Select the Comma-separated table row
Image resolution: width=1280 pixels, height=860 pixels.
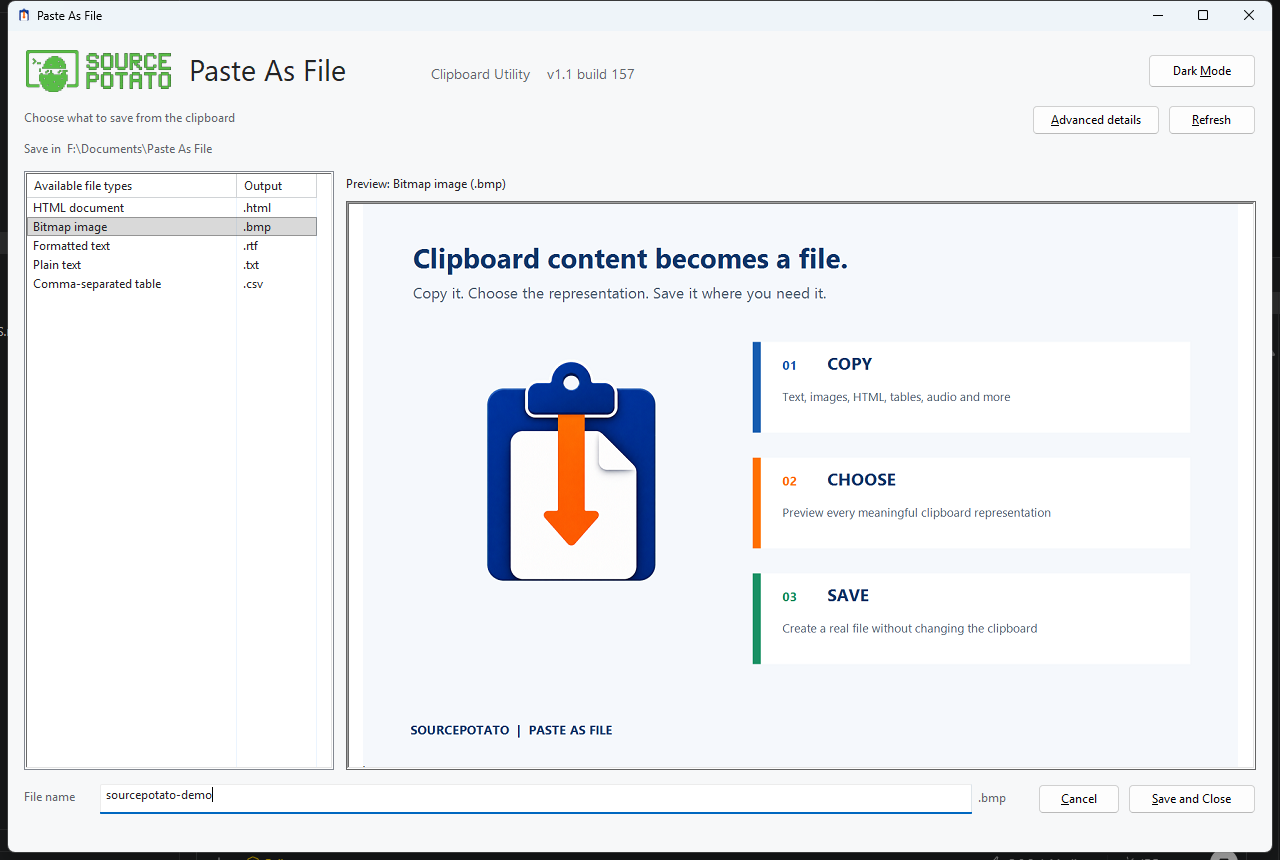pyautogui.click(x=172, y=284)
